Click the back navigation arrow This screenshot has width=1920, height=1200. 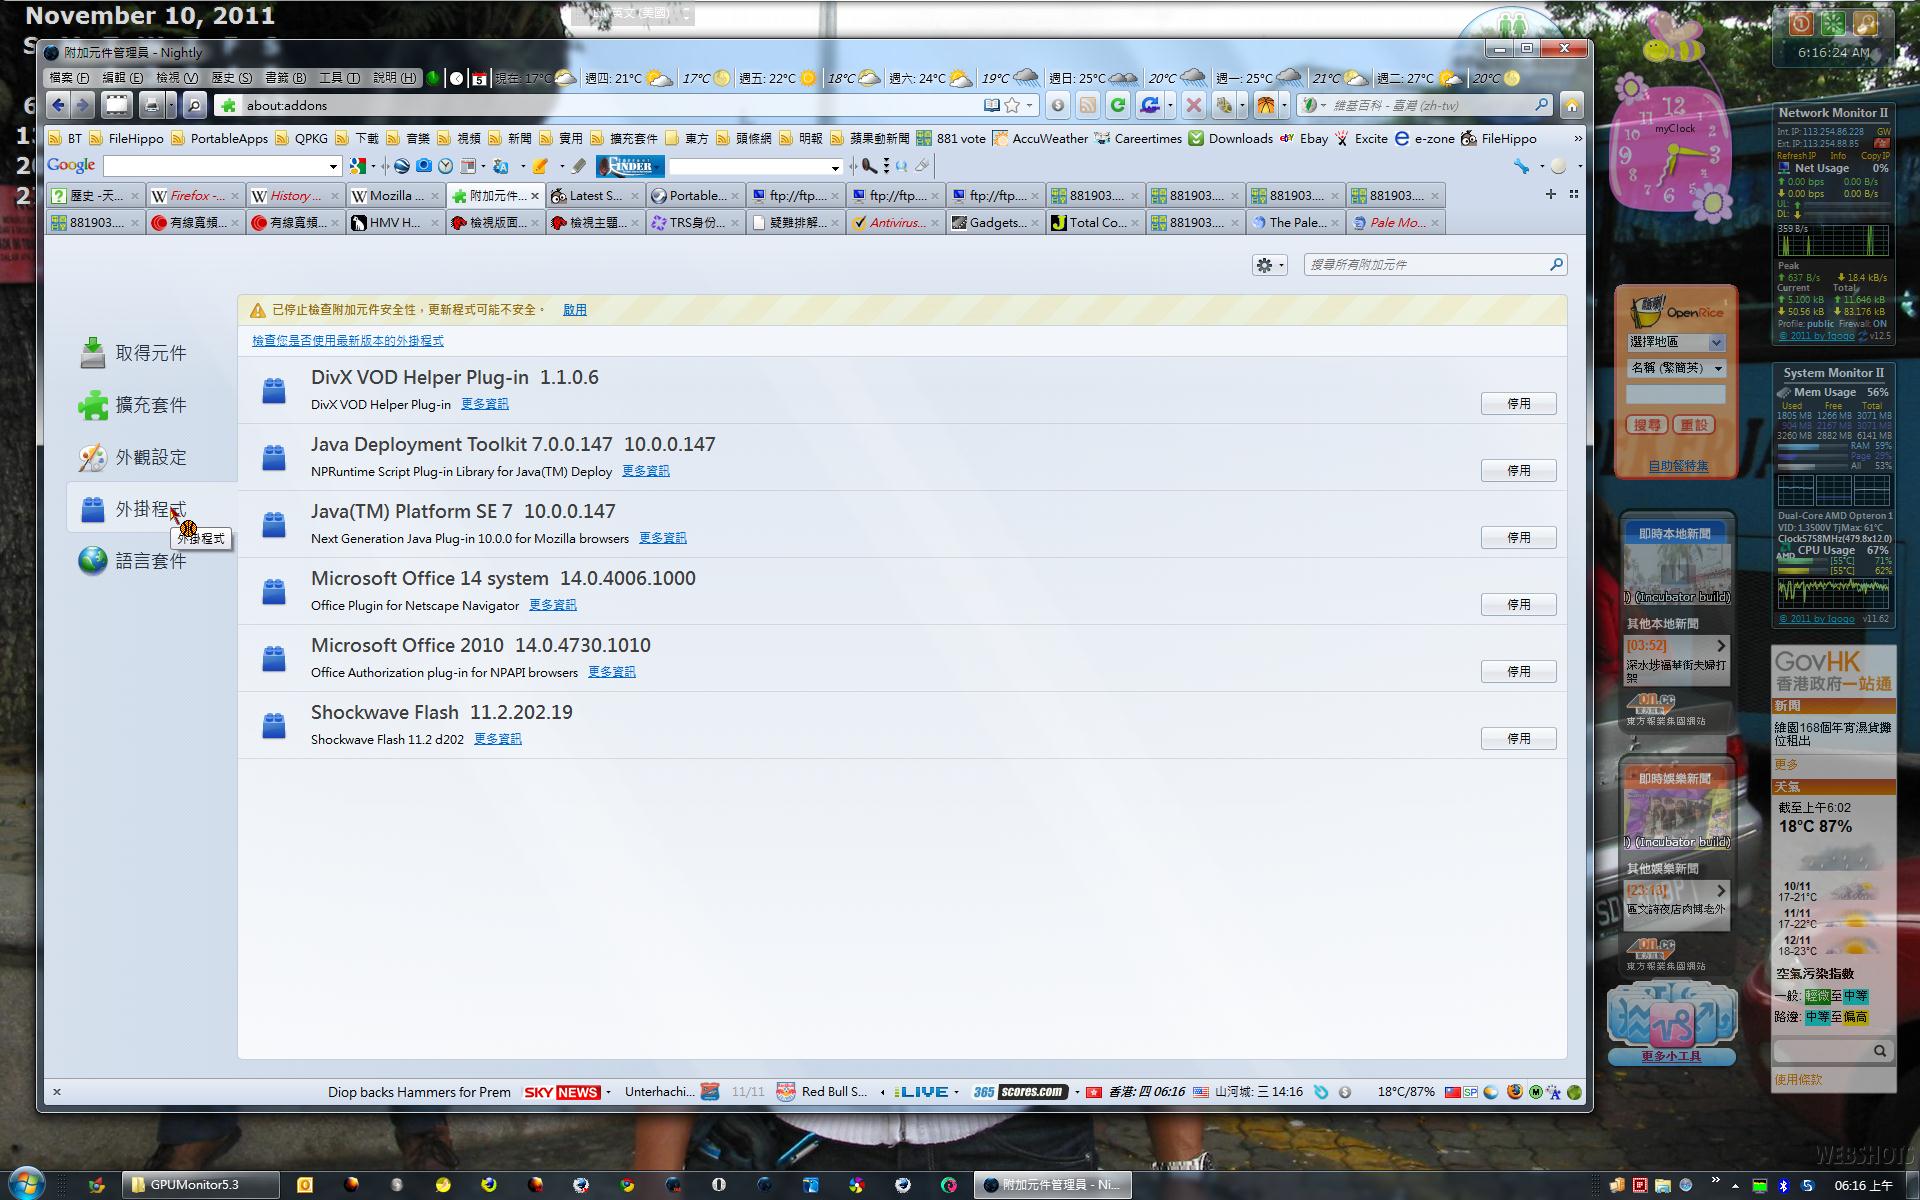point(58,105)
